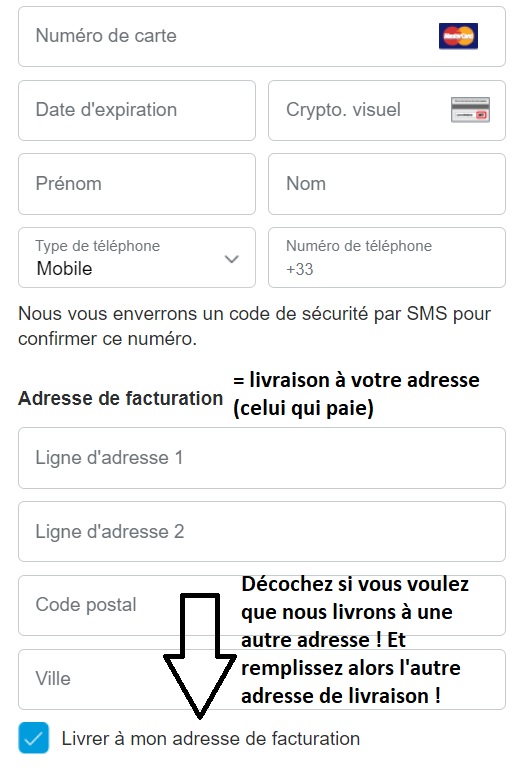Screen dimensions: 521x769
Task: Select the Prénom text field
Action: point(137,184)
